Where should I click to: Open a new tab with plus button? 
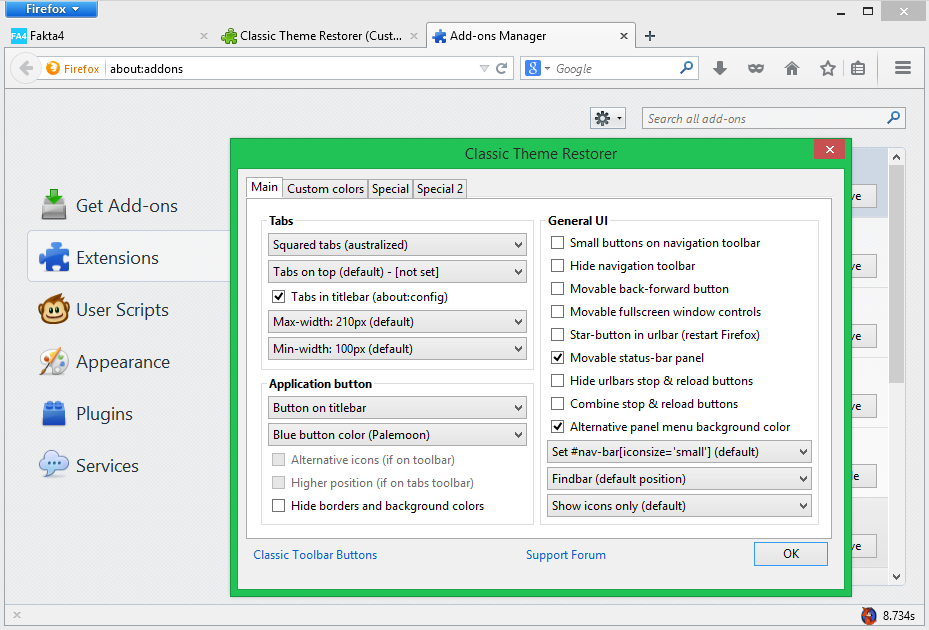[x=650, y=36]
